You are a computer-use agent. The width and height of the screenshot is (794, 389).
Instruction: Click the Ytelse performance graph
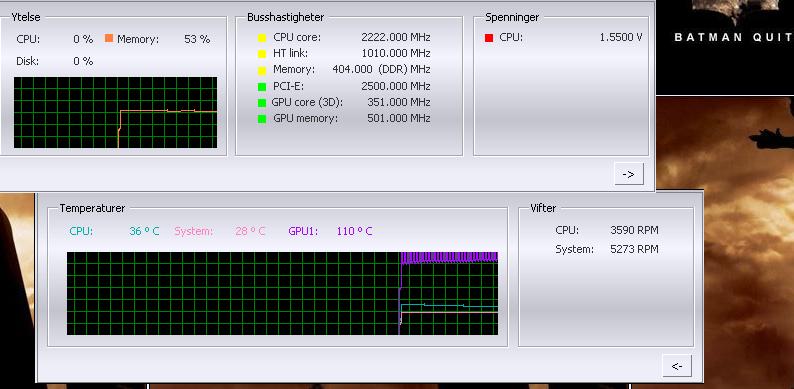tap(115, 112)
